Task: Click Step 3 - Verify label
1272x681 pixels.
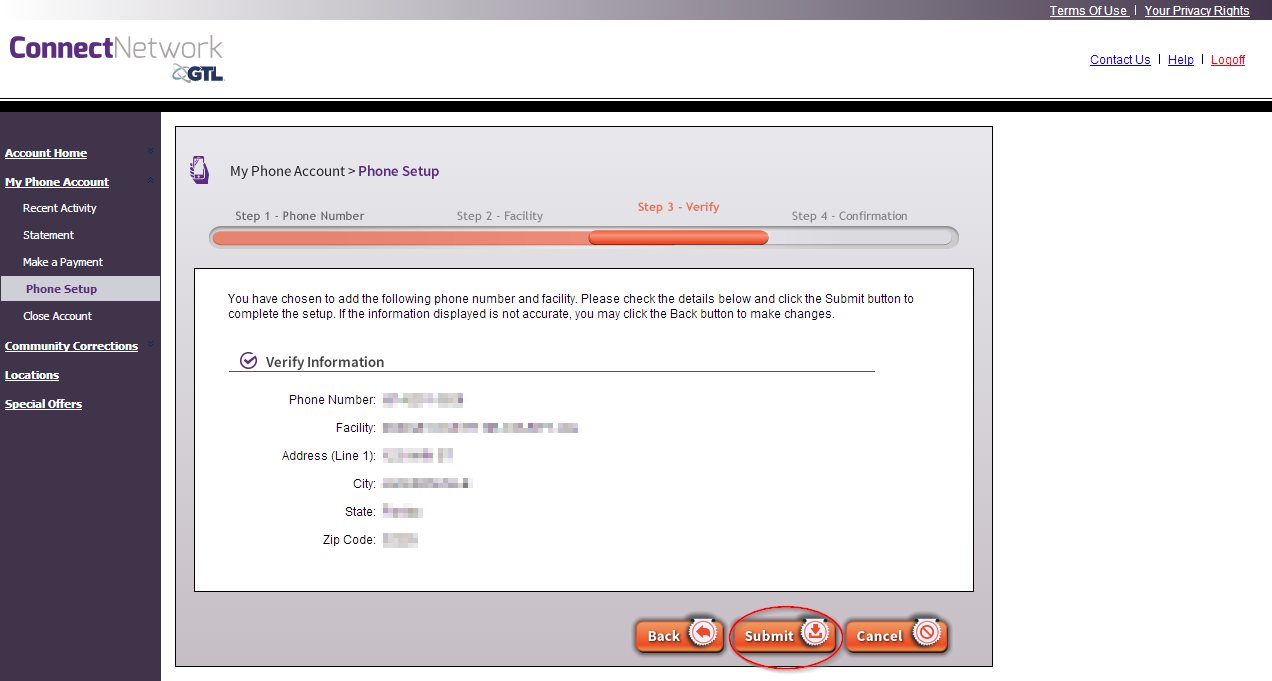Action: 679,207
